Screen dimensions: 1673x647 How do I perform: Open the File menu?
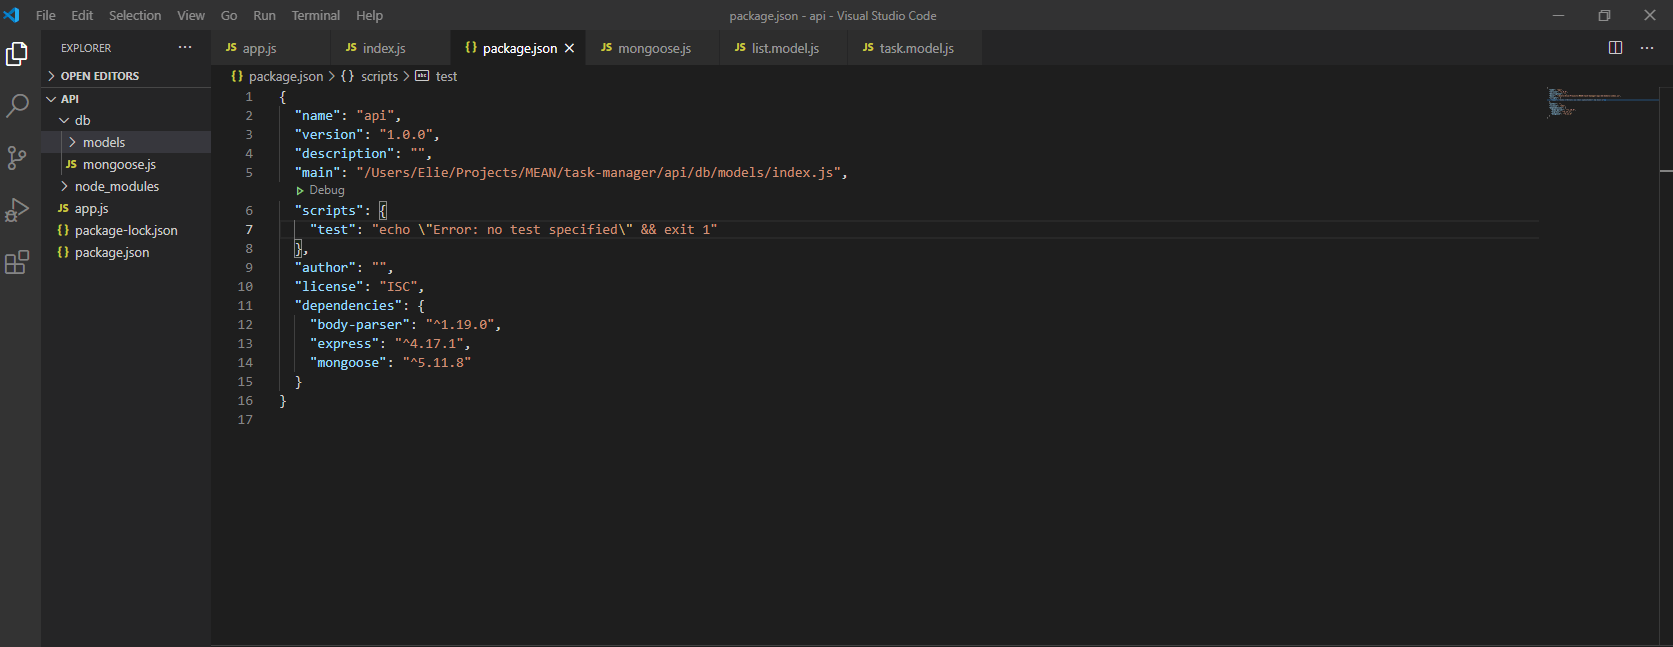[x=46, y=15]
